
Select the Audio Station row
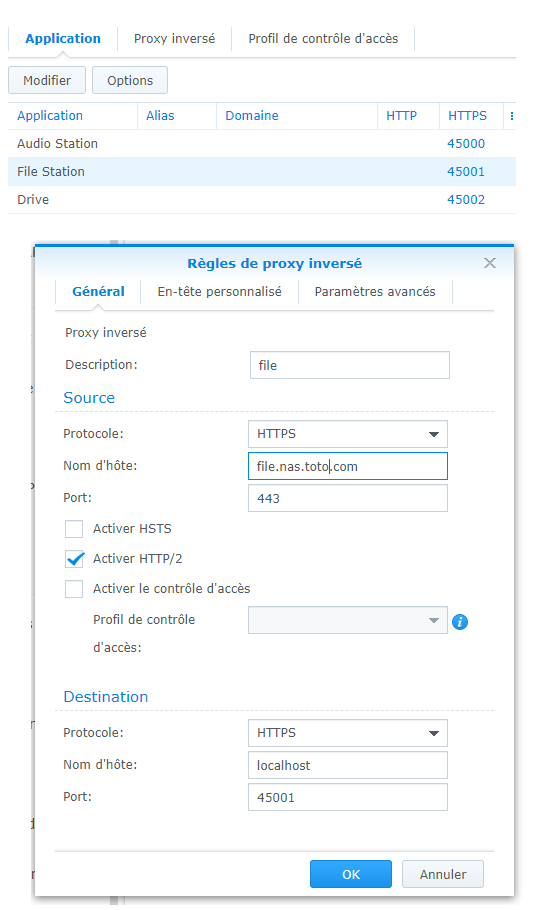(x=262, y=143)
